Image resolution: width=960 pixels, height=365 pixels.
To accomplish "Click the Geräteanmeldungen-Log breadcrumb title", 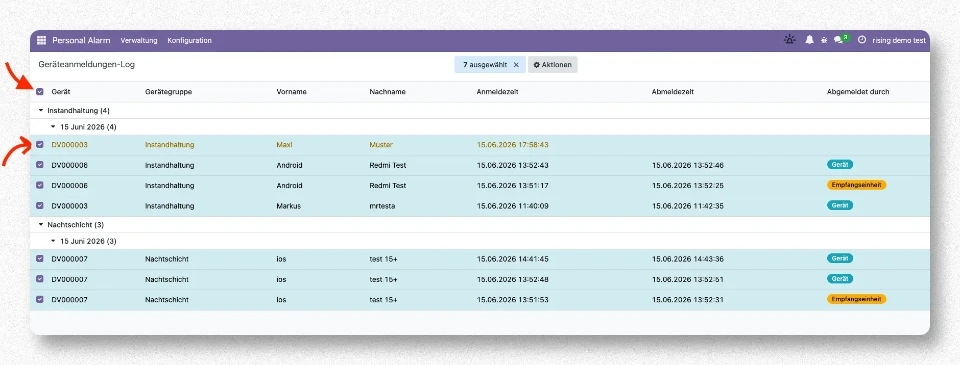I will (x=86, y=64).
